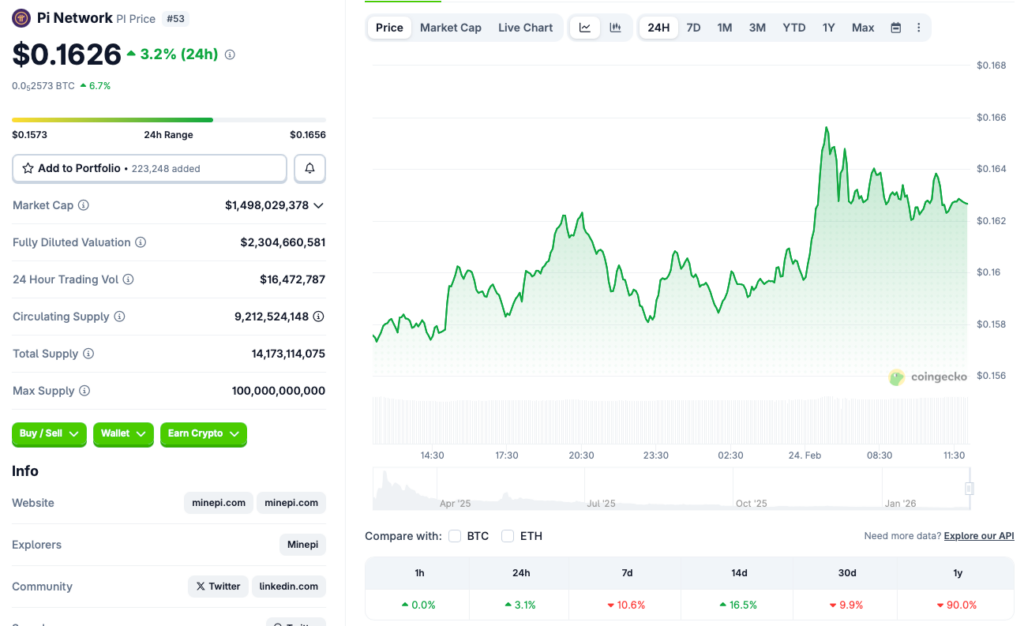Click info icon beside Circulating Supply

pos(119,316)
